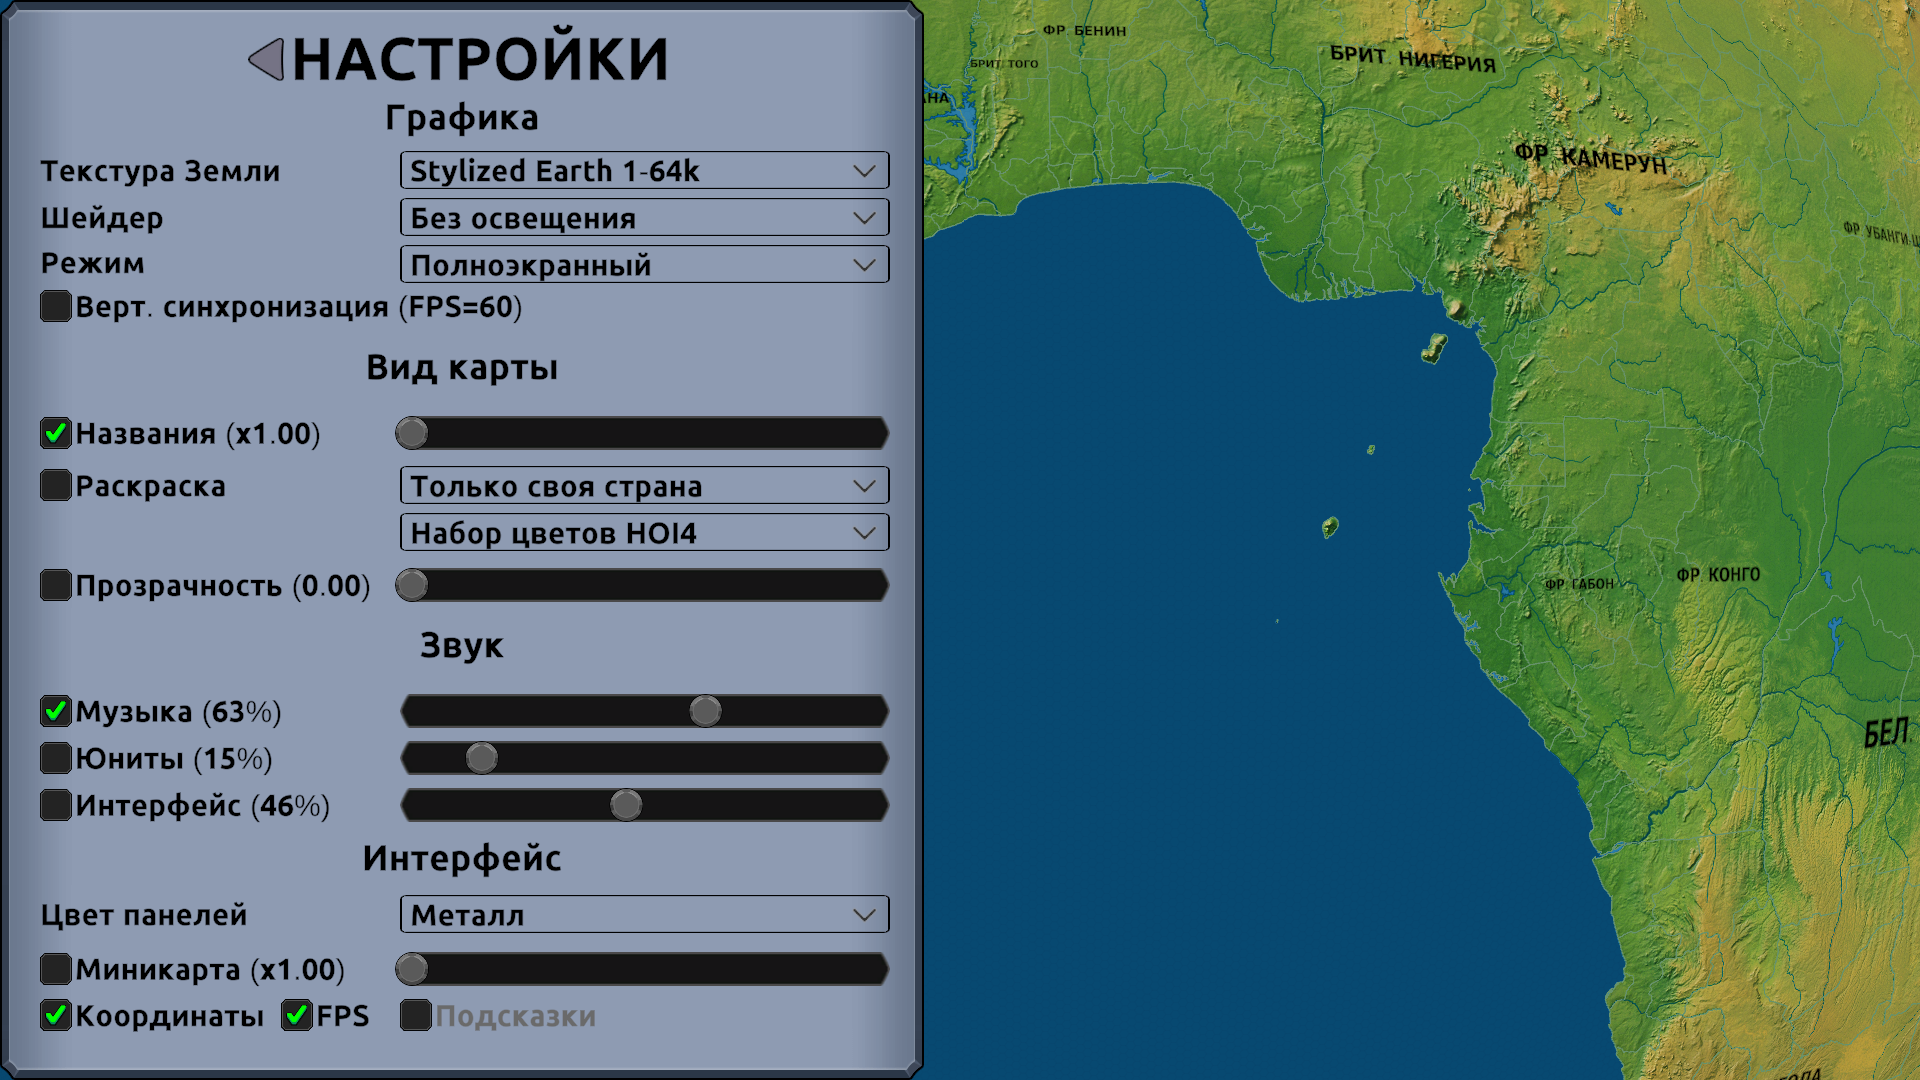
Task: Toggle the Прозрачность checkbox
Action: pos(56,585)
